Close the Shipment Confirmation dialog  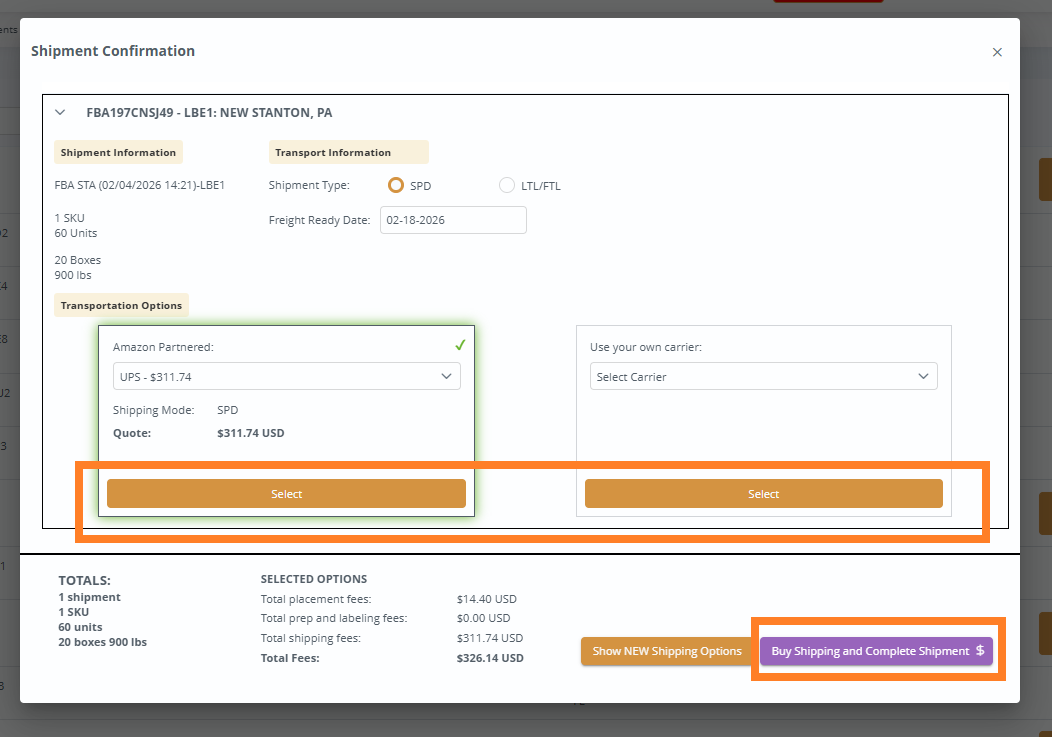click(x=997, y=52)
